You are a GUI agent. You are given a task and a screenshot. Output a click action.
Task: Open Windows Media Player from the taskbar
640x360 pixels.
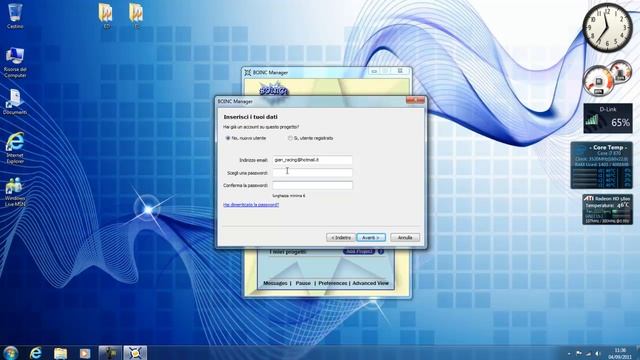point(84,353)
